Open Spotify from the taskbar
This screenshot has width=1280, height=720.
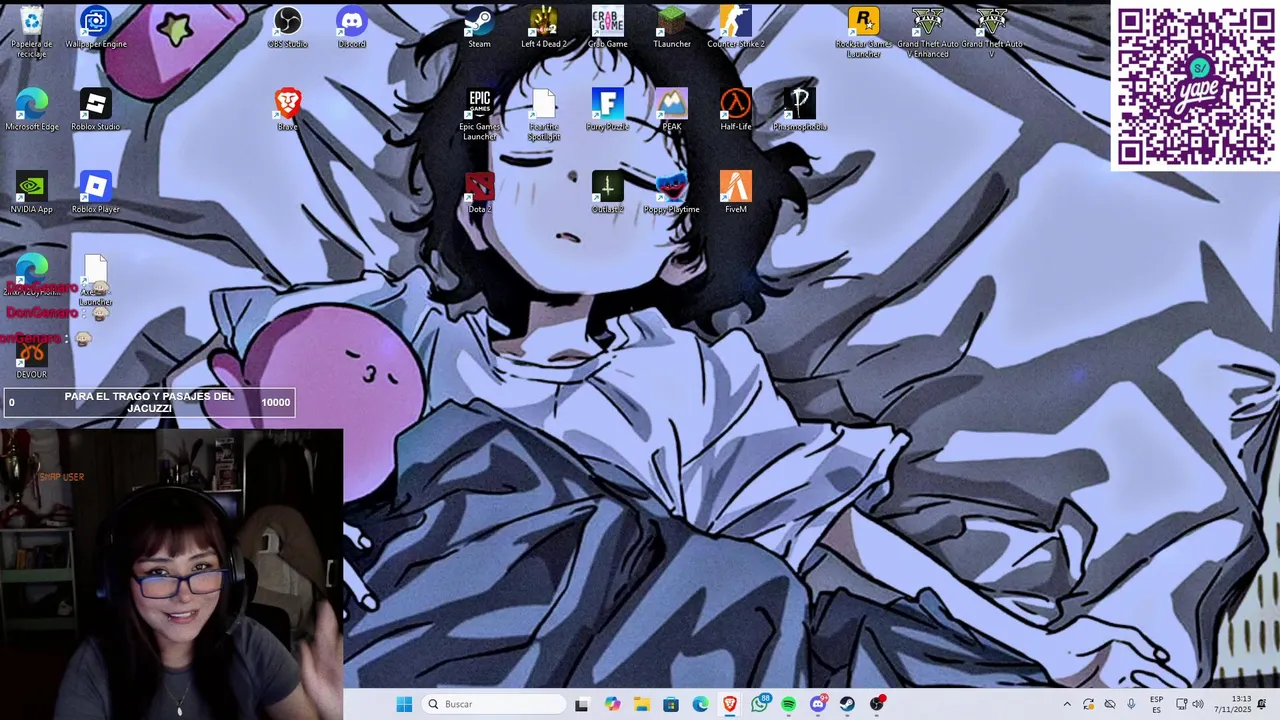789,704
